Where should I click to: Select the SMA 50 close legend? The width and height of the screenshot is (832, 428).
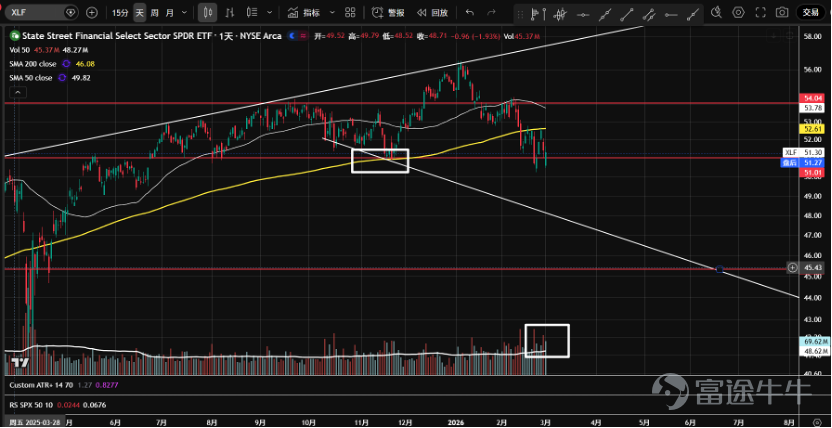point(31,77)
